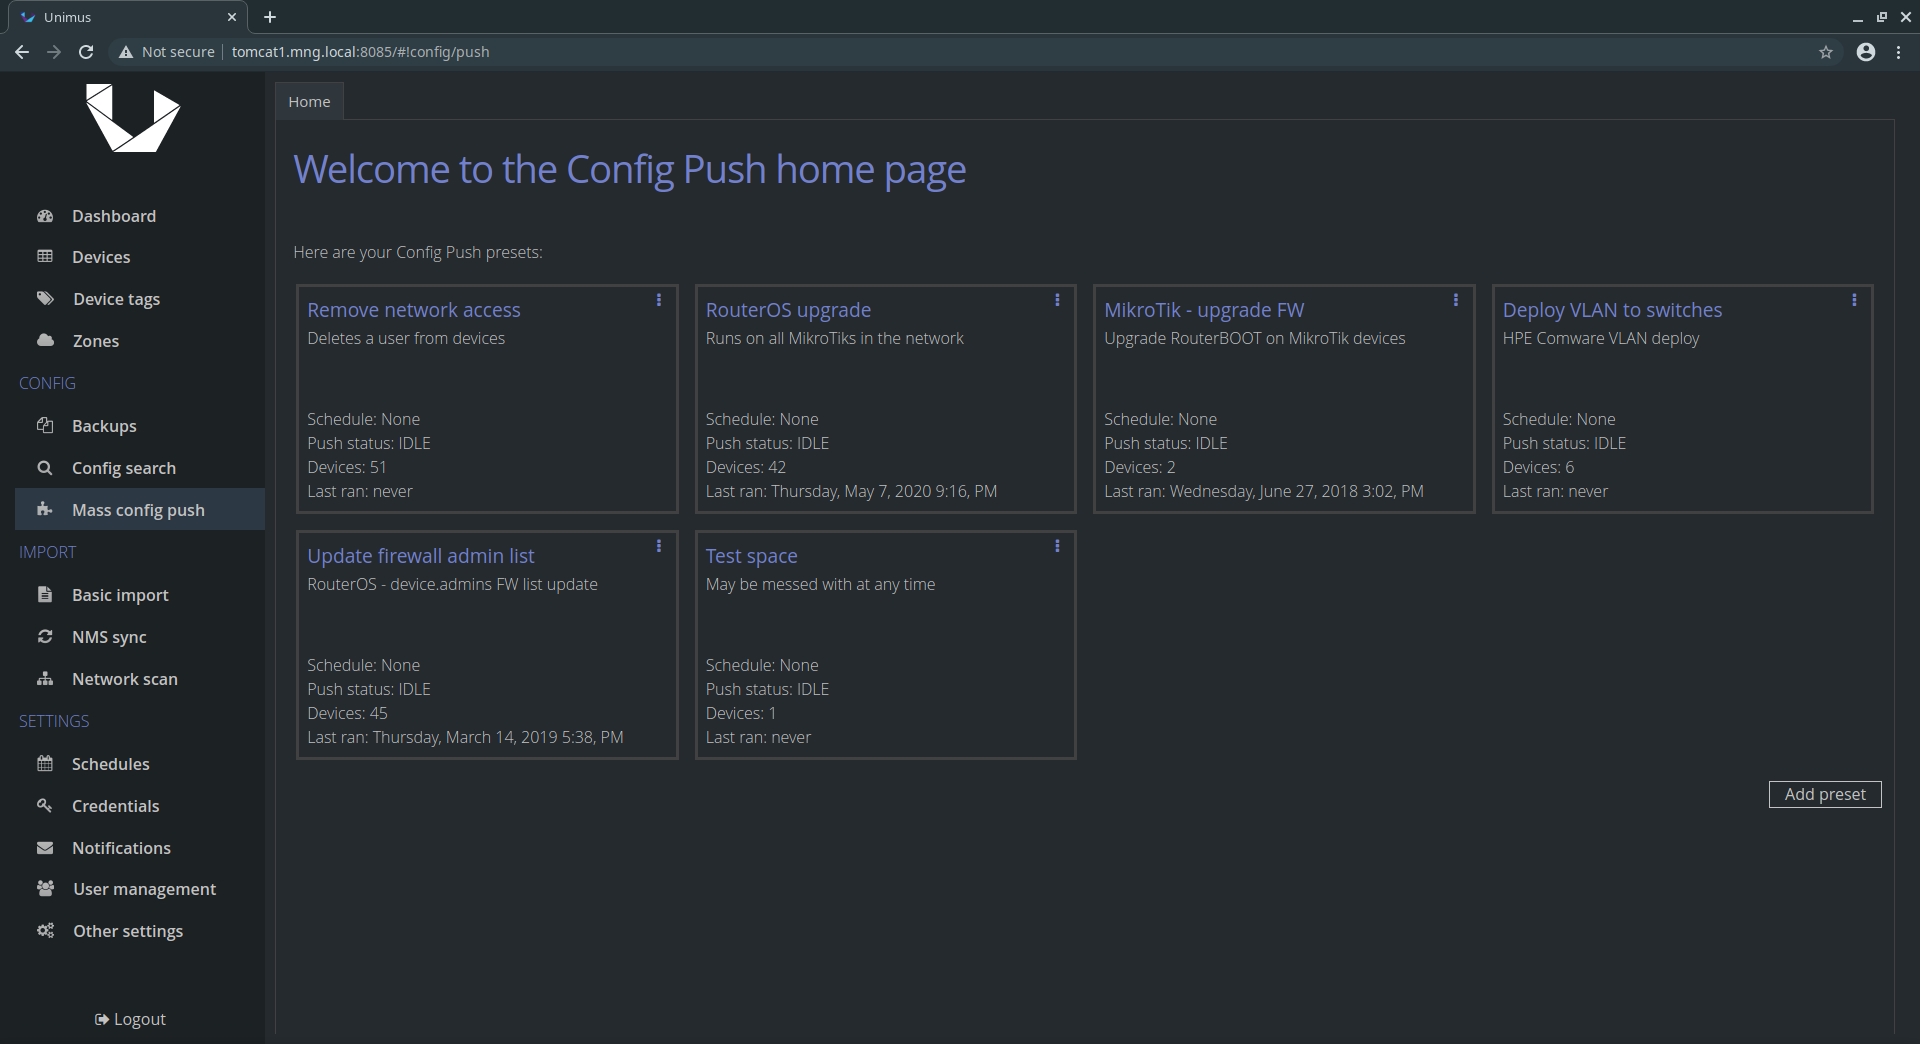
Task: Click the Config search magnifier icon
Action: coord(45,467)
